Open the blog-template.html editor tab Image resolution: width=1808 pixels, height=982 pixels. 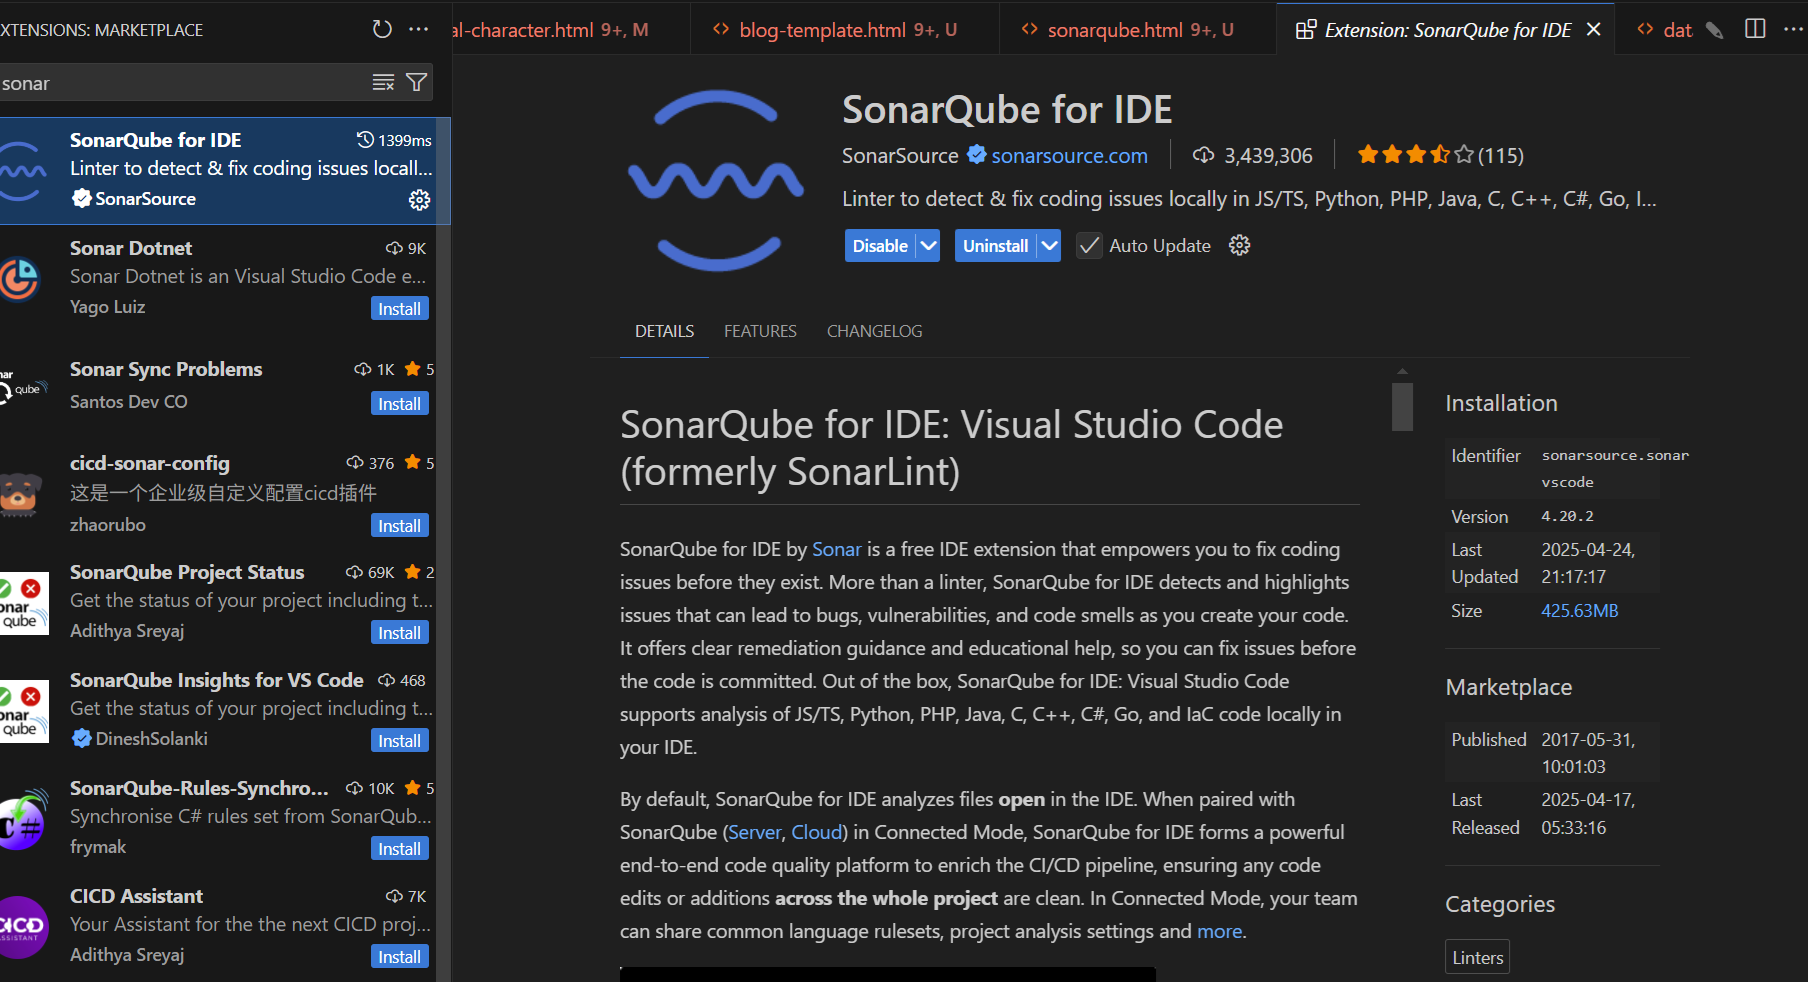click(x=846, y=30)
